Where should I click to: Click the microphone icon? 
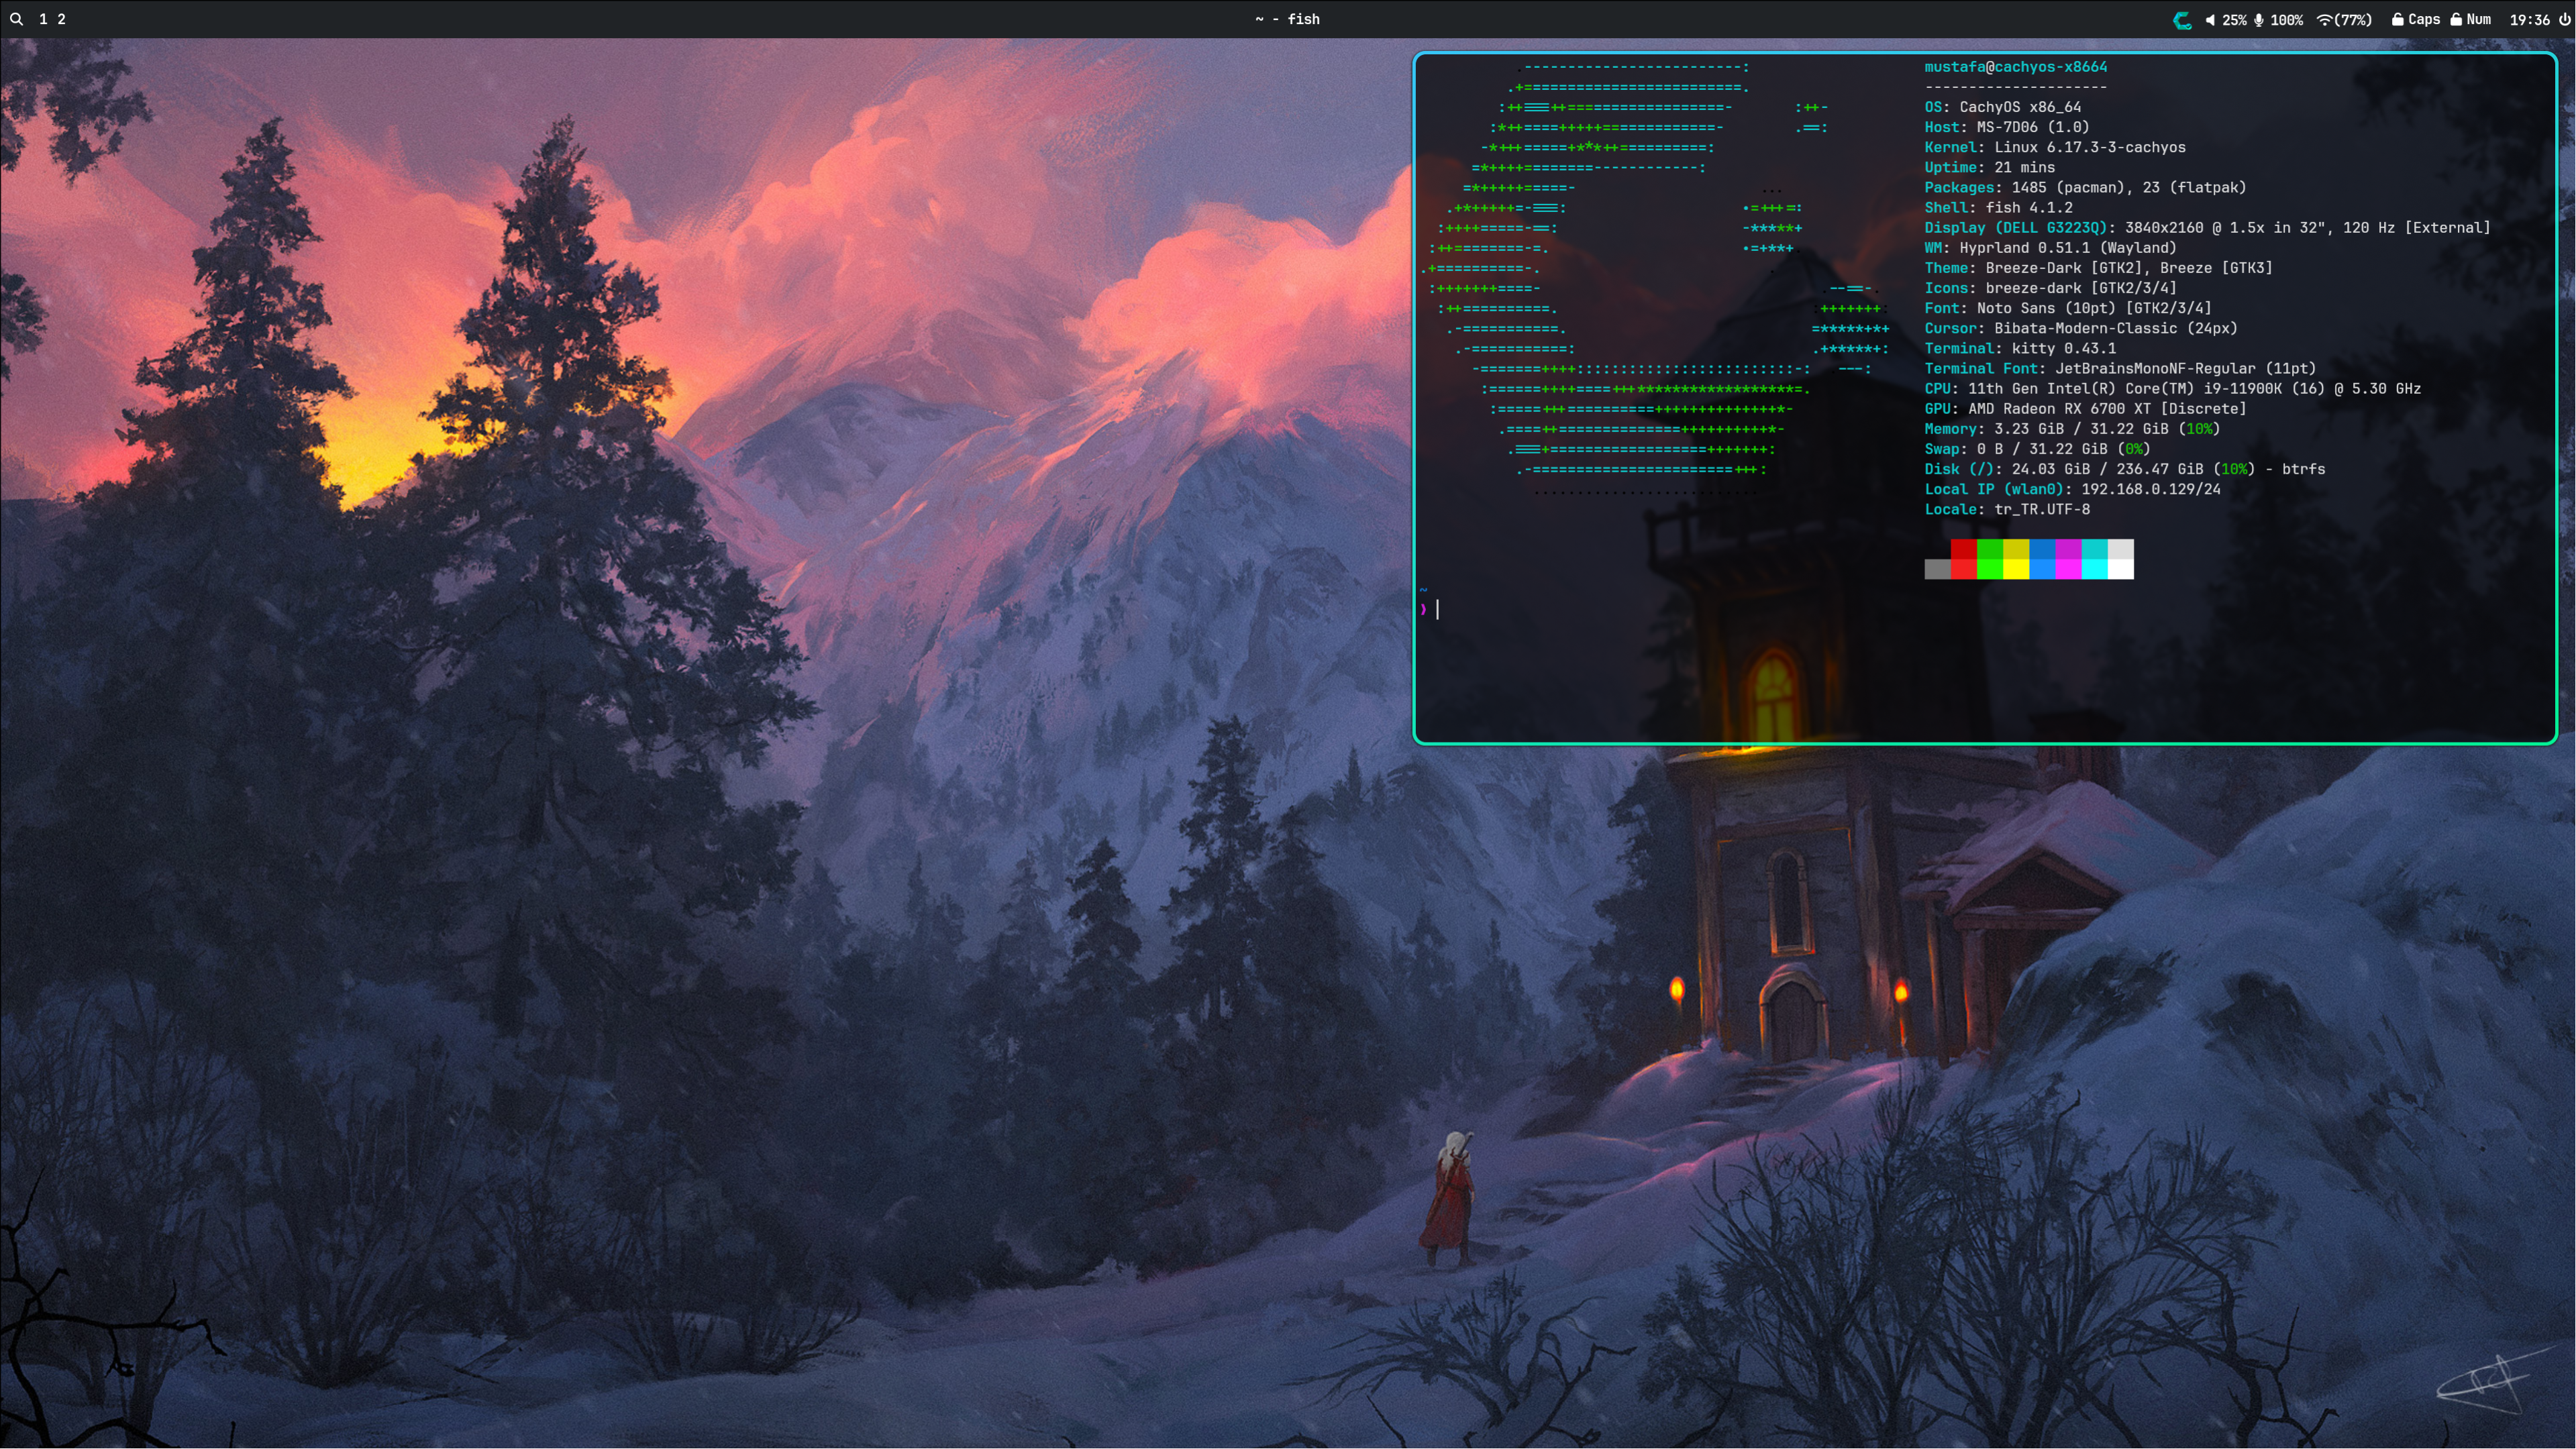[x=2259, y=19]
